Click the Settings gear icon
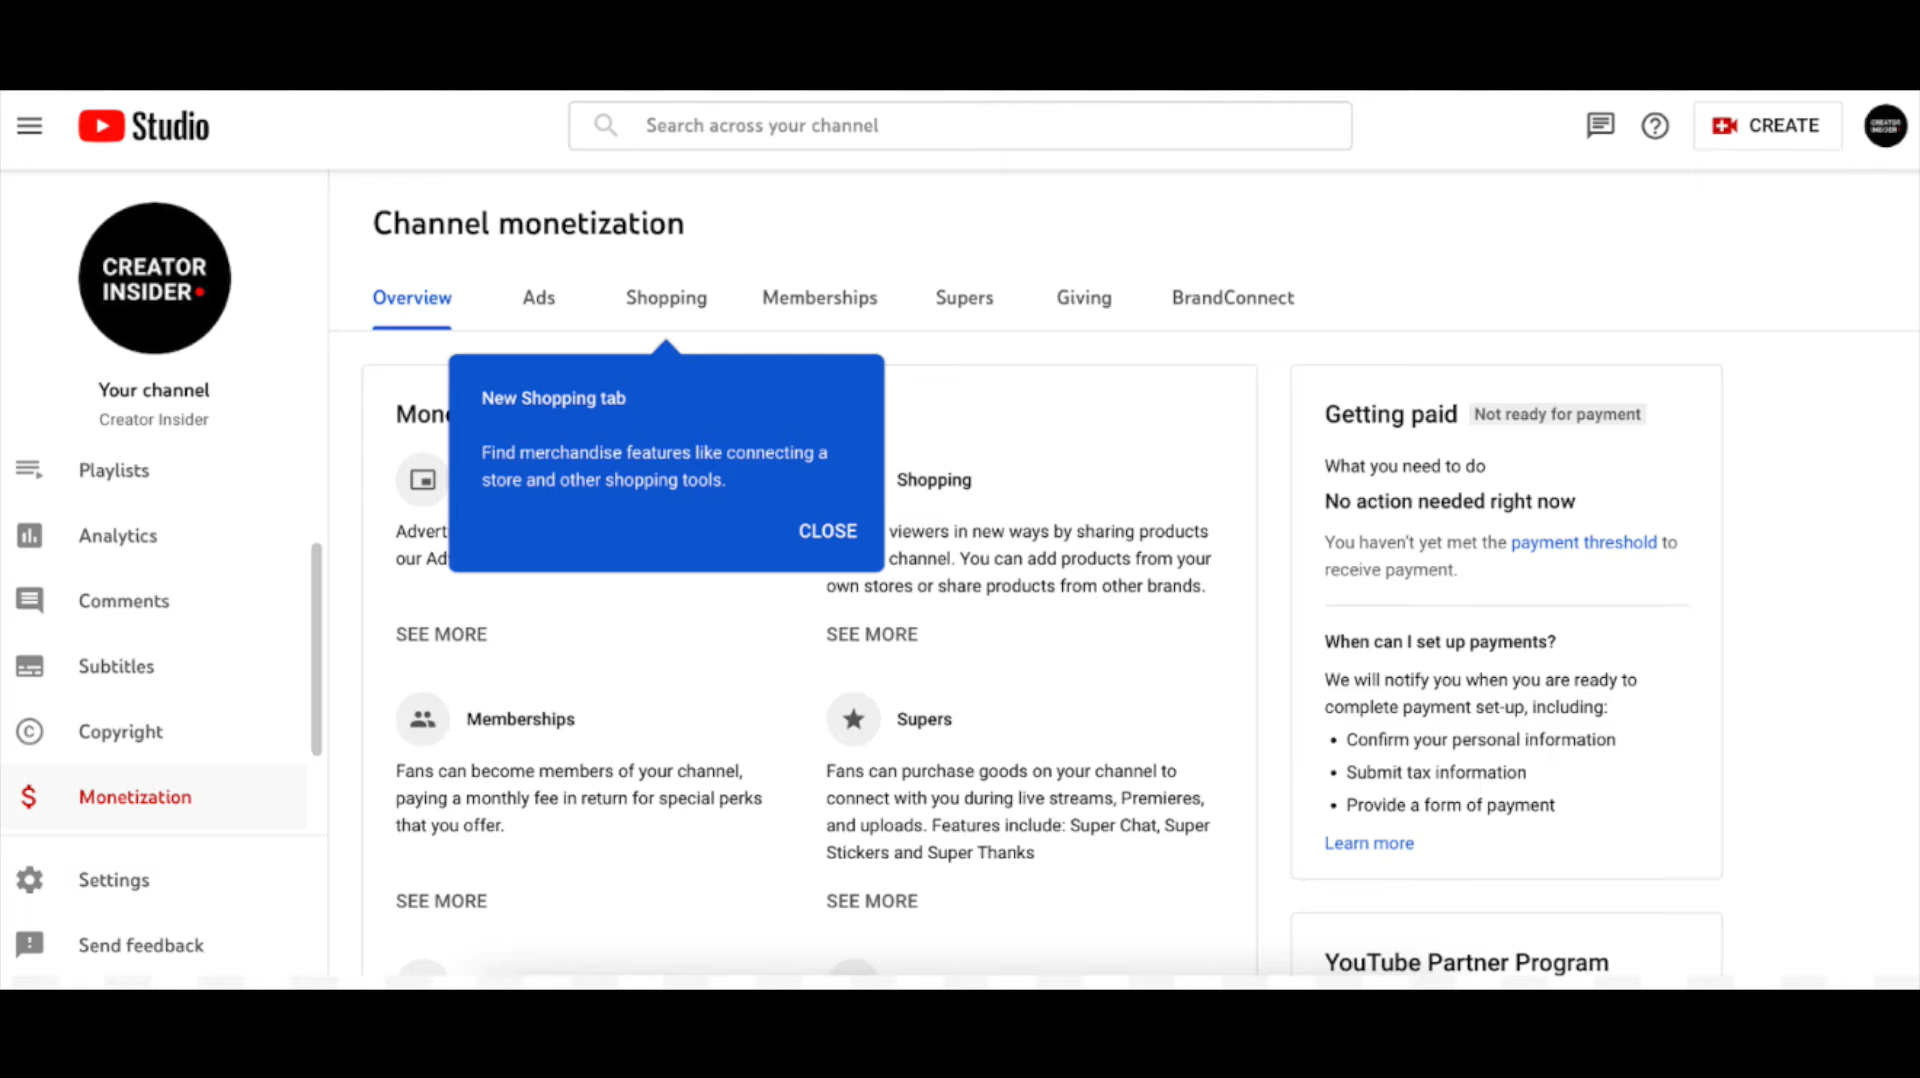 tap(29, 880)
